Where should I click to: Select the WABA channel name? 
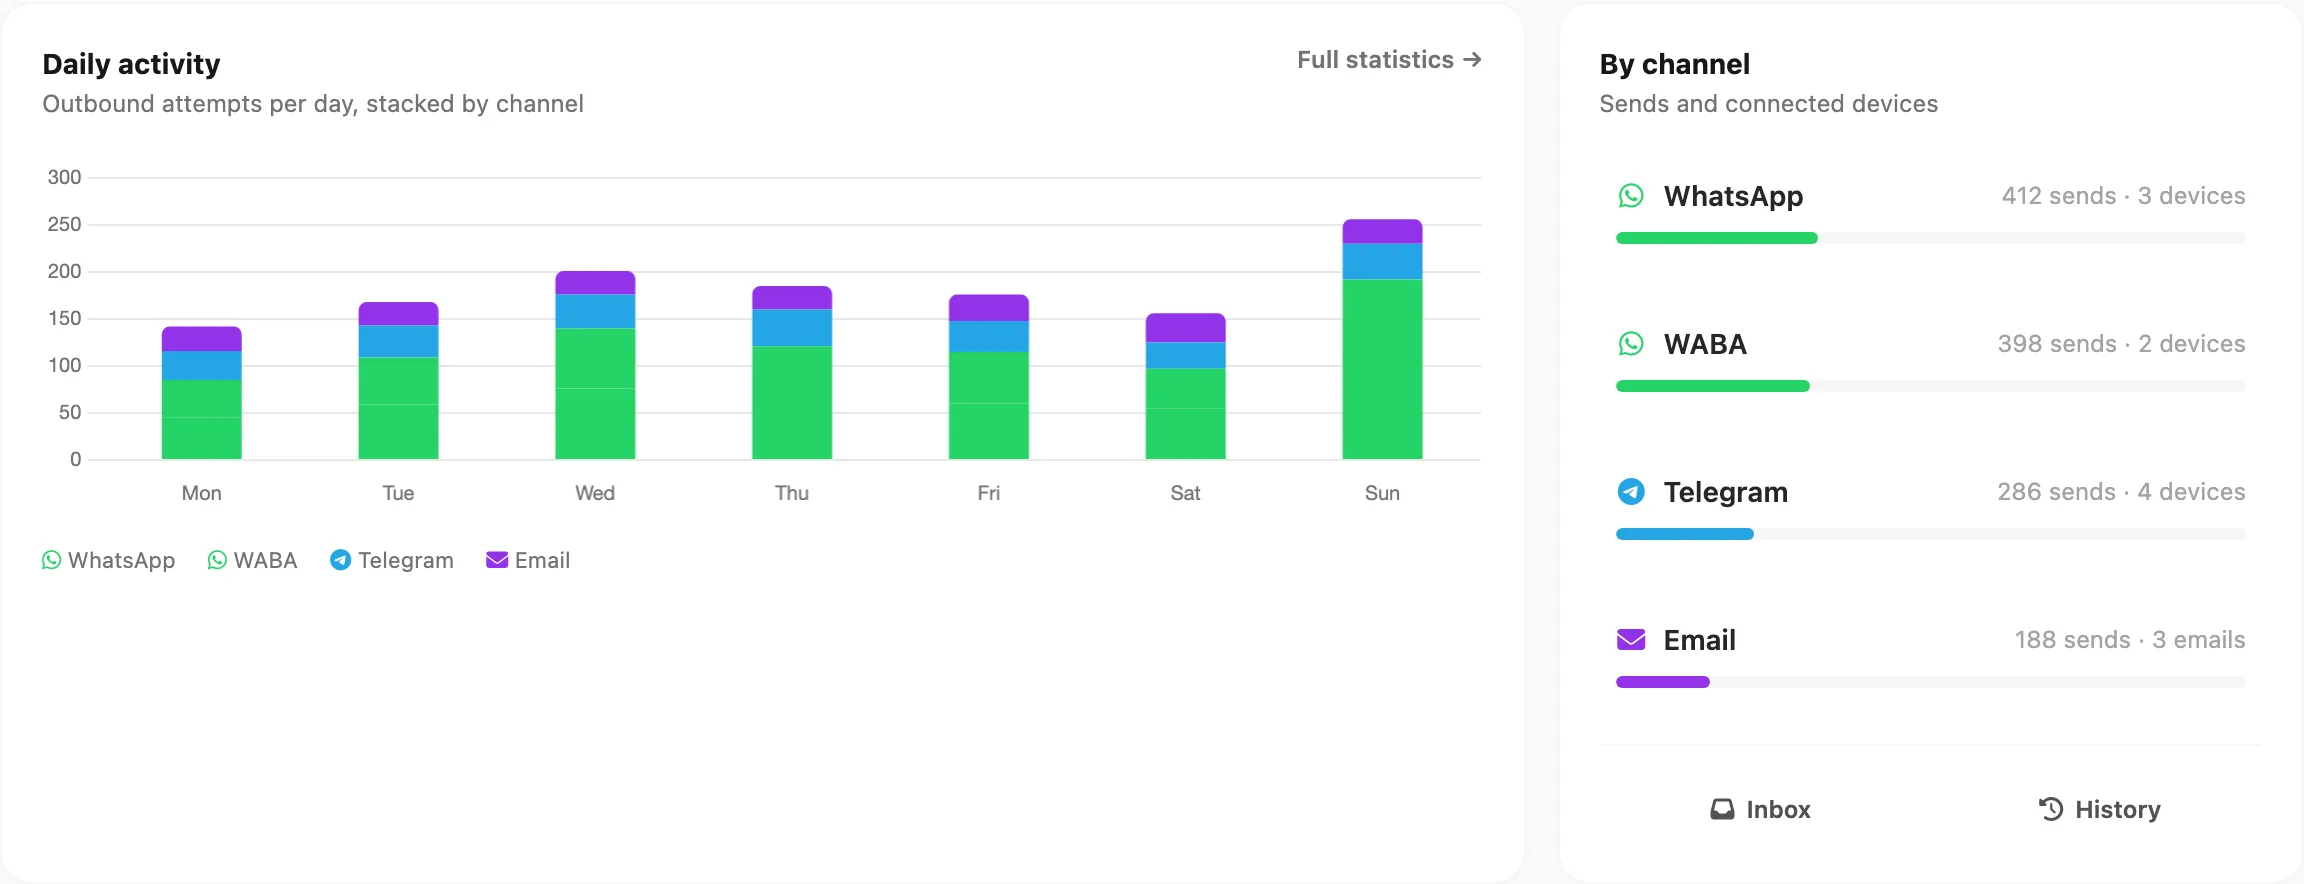[x=1705, y=344]
